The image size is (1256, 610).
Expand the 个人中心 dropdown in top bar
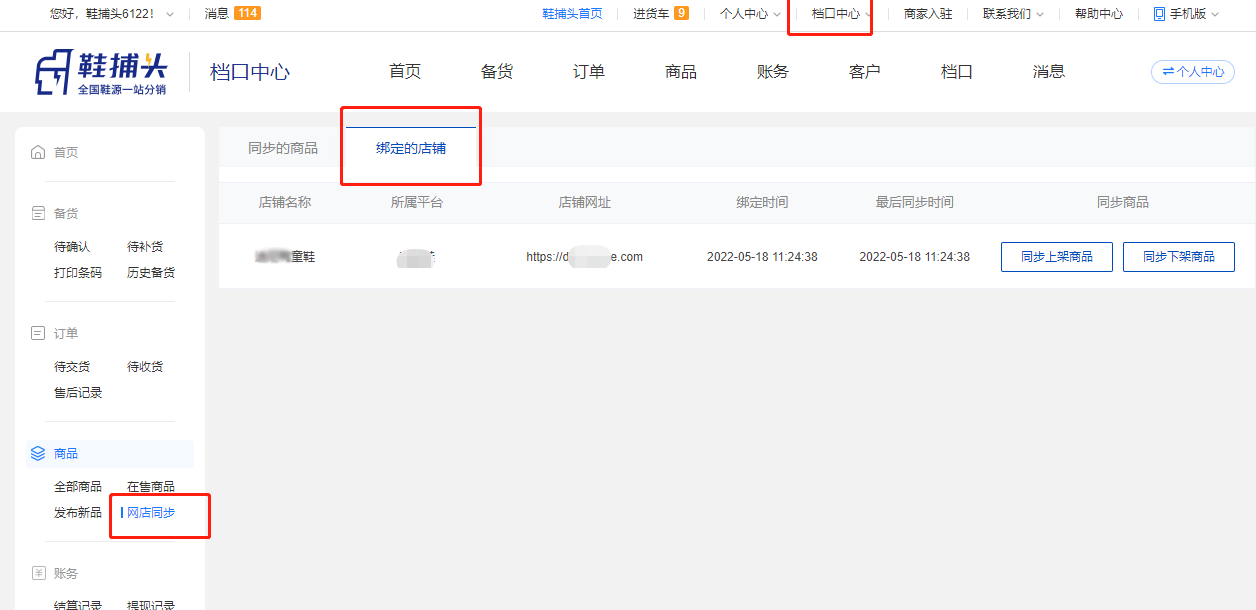750,14
